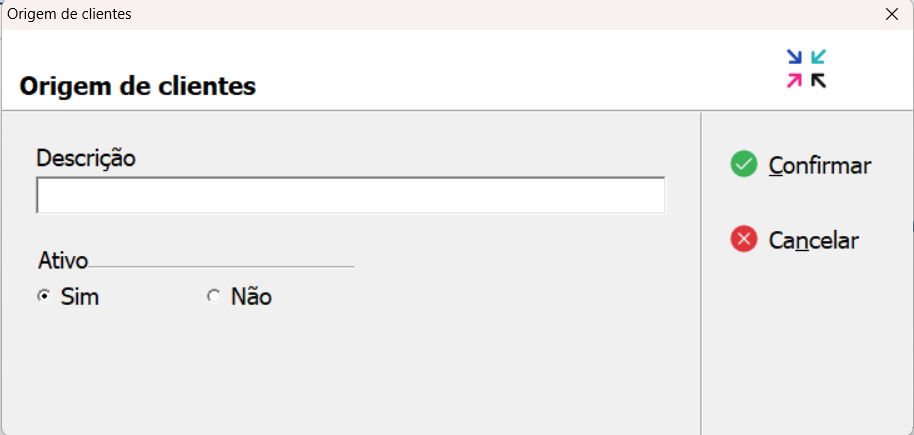Click the Não option label text

251,297
